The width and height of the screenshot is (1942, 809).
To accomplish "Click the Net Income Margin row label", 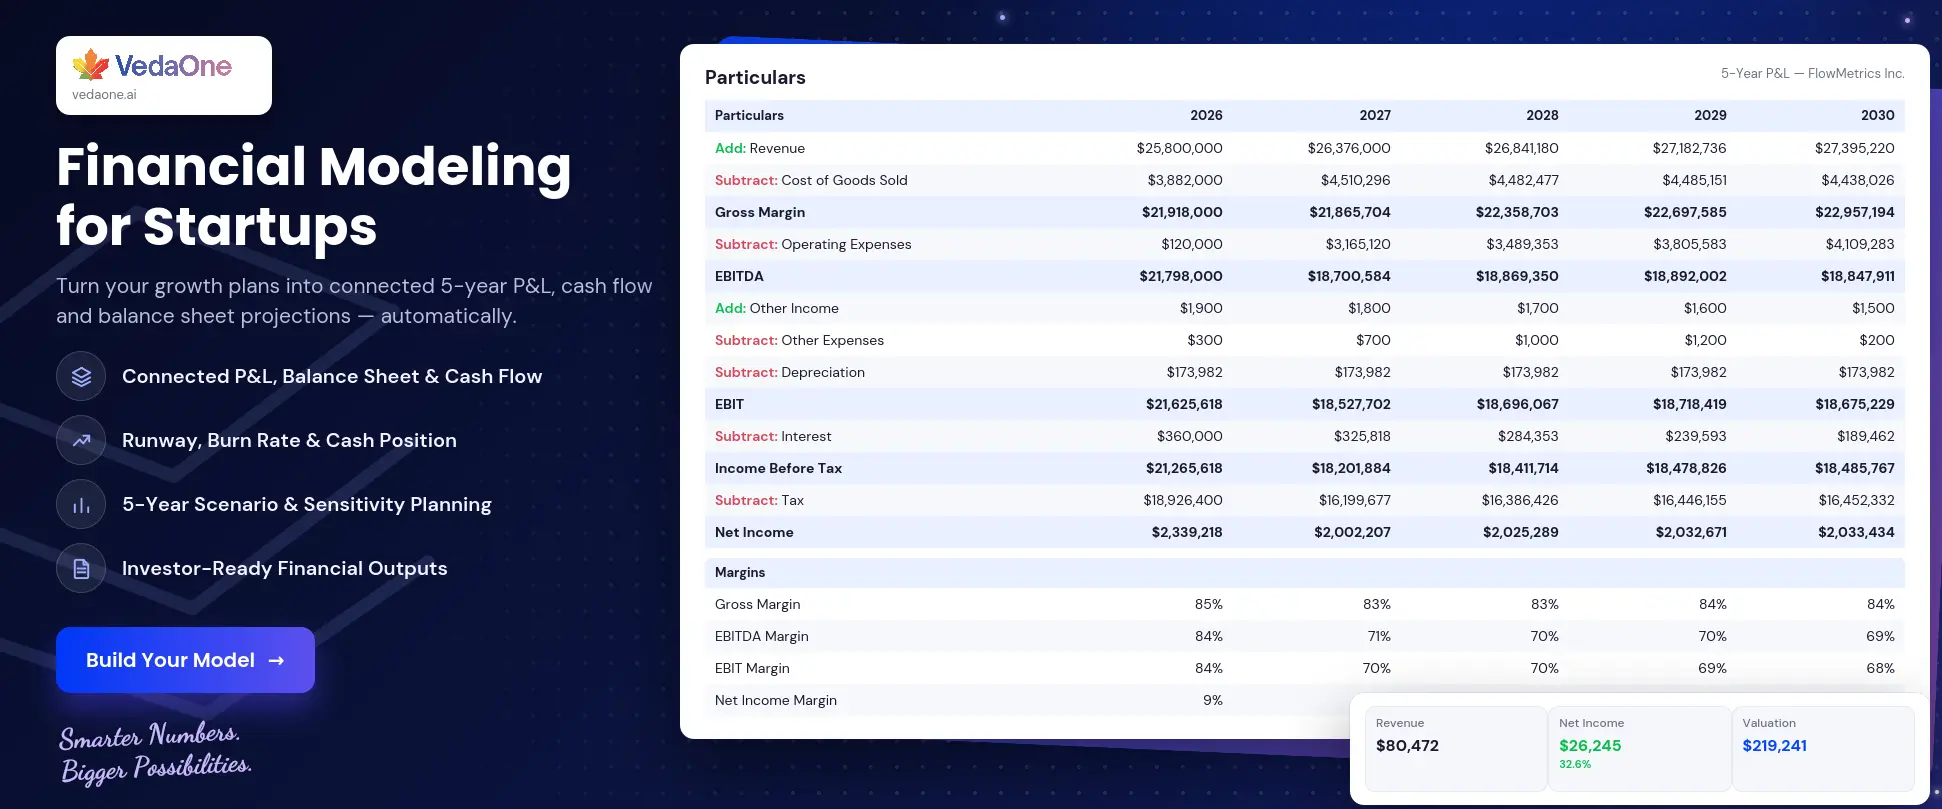I will (x=776, y=700).
